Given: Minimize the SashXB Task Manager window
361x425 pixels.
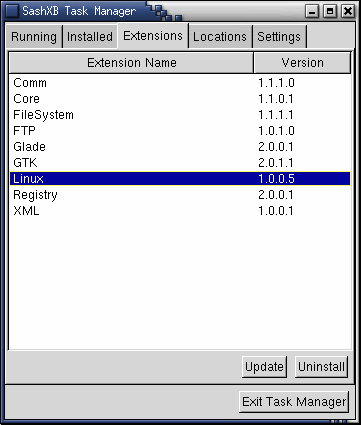Looking at the screenshot, I should pos(312,12).
